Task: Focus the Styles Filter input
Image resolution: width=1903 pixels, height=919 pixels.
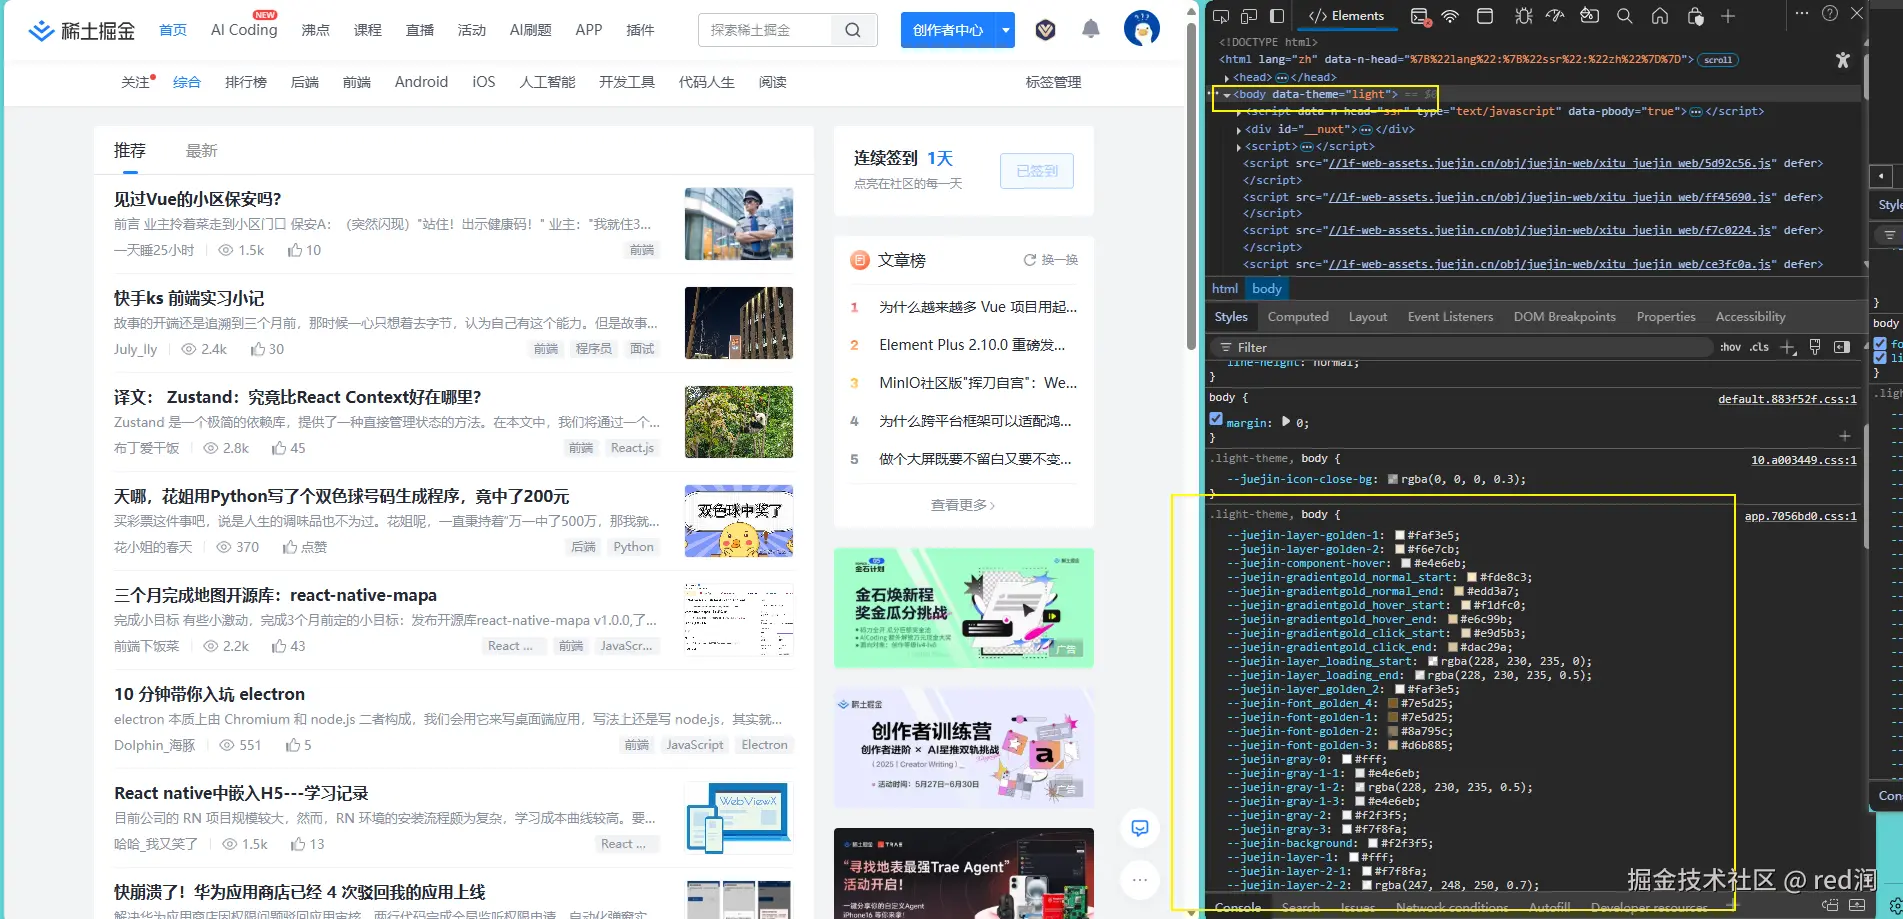Action: coord(1462,348)
